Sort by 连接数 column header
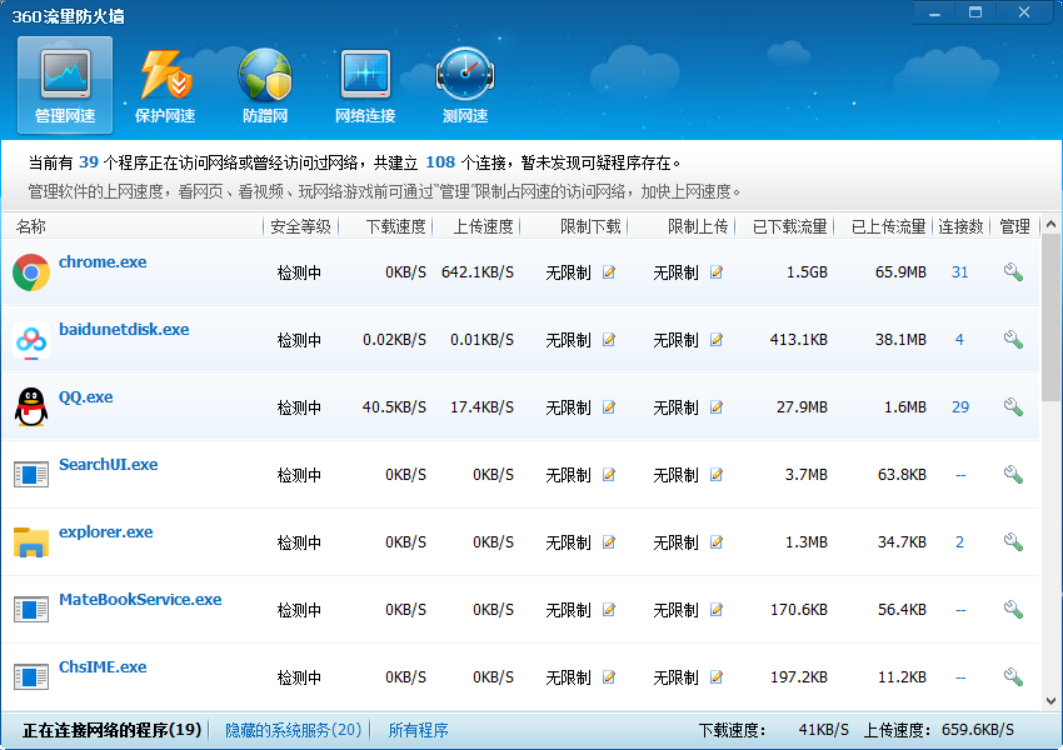 point(961,226)
